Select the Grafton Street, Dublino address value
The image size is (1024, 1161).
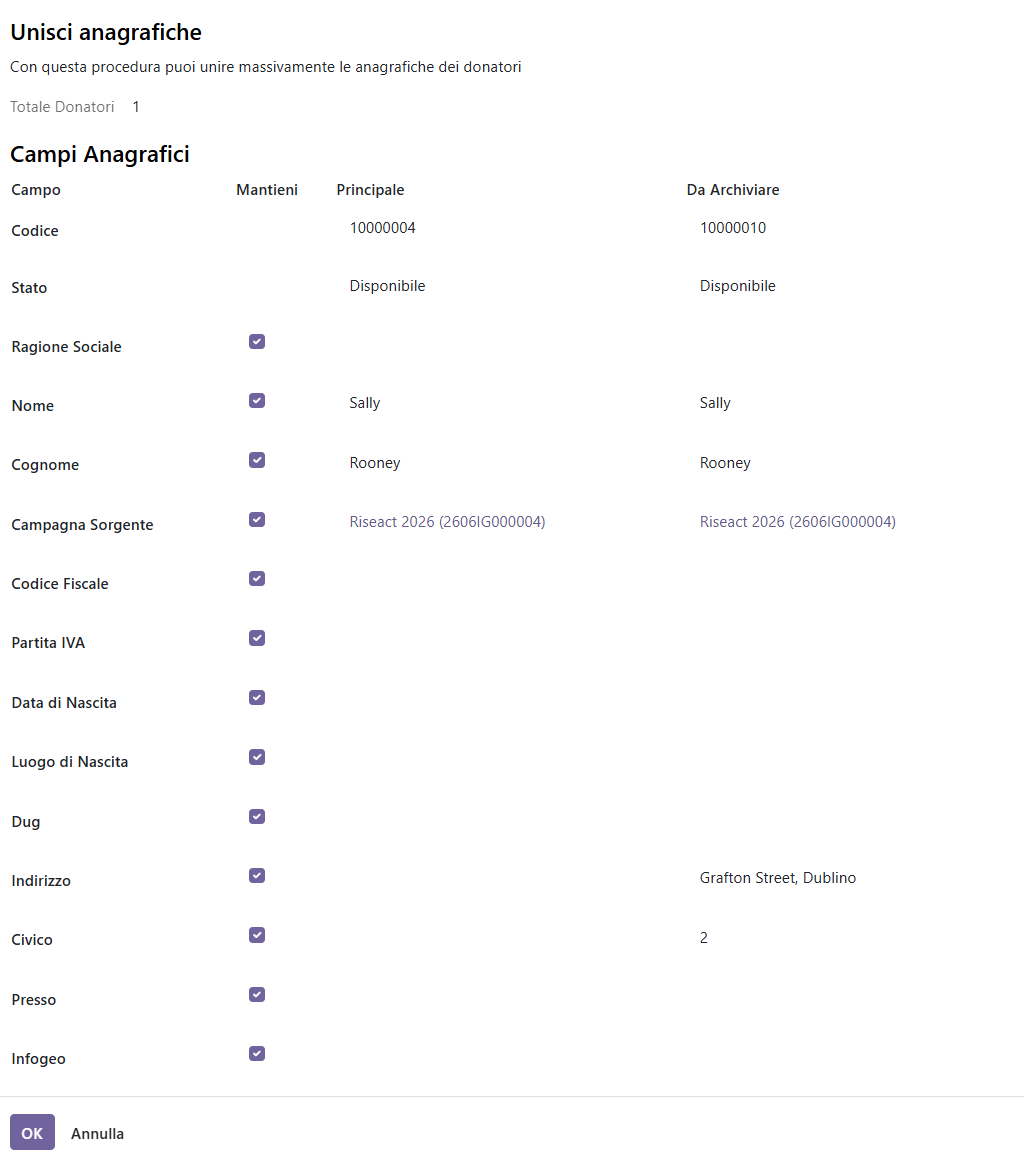point(777,878)
